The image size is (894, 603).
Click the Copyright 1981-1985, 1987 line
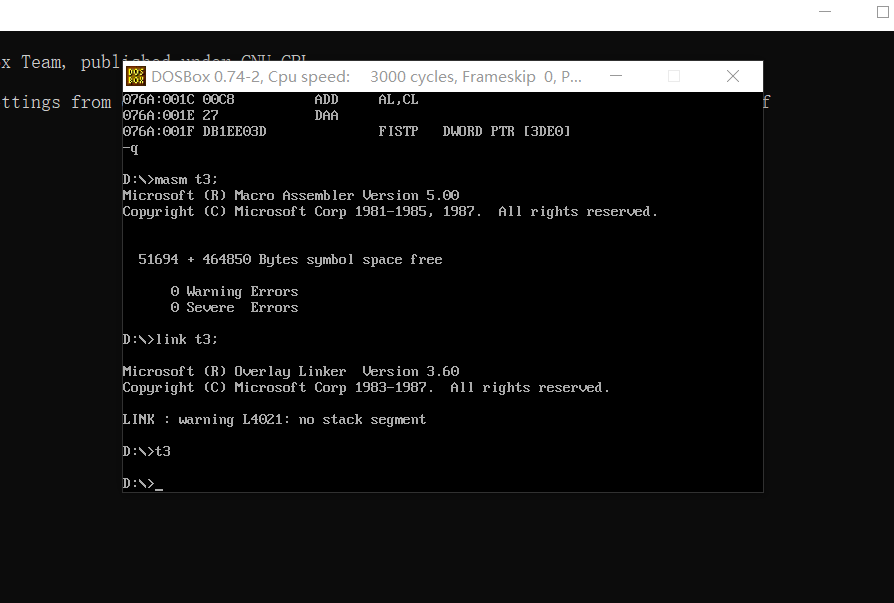coord(391,211)
